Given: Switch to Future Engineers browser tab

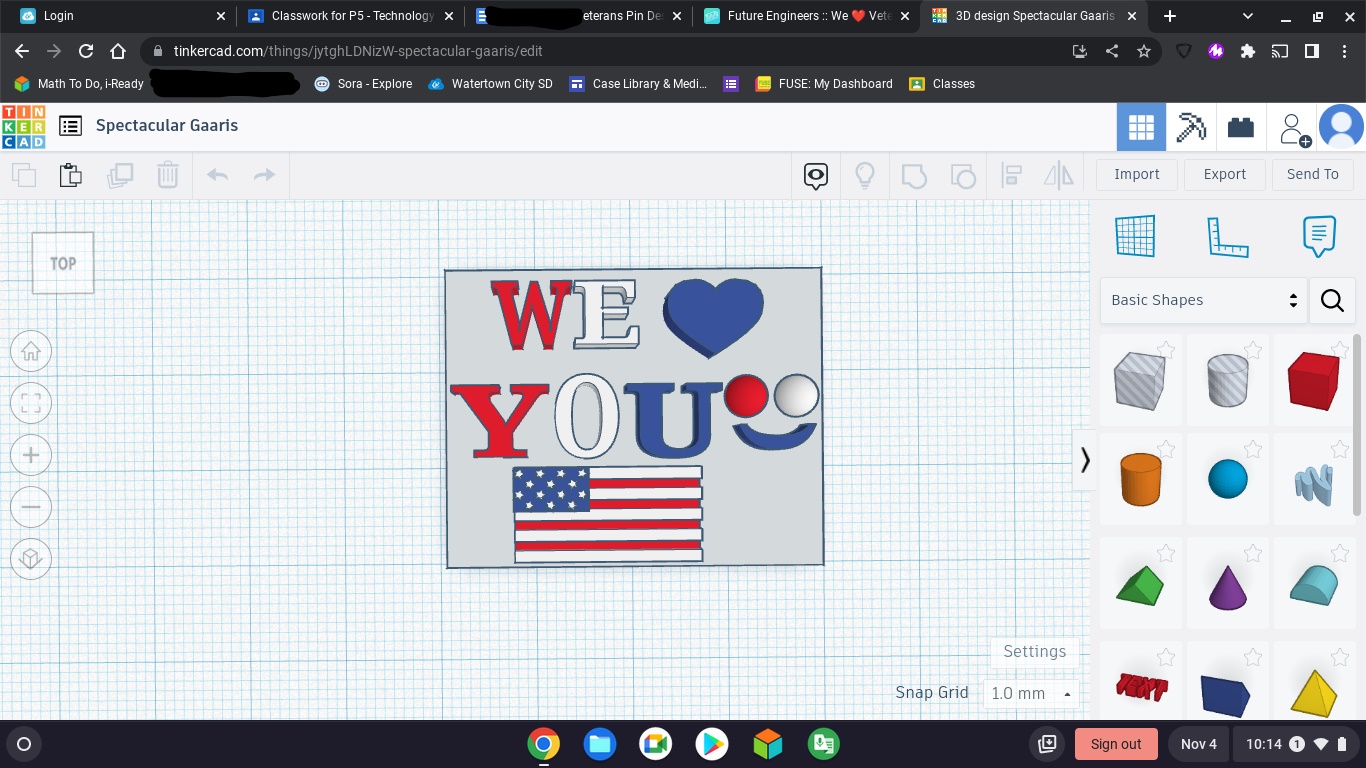Looking at the screenshot, I should [x=808, y=16].
